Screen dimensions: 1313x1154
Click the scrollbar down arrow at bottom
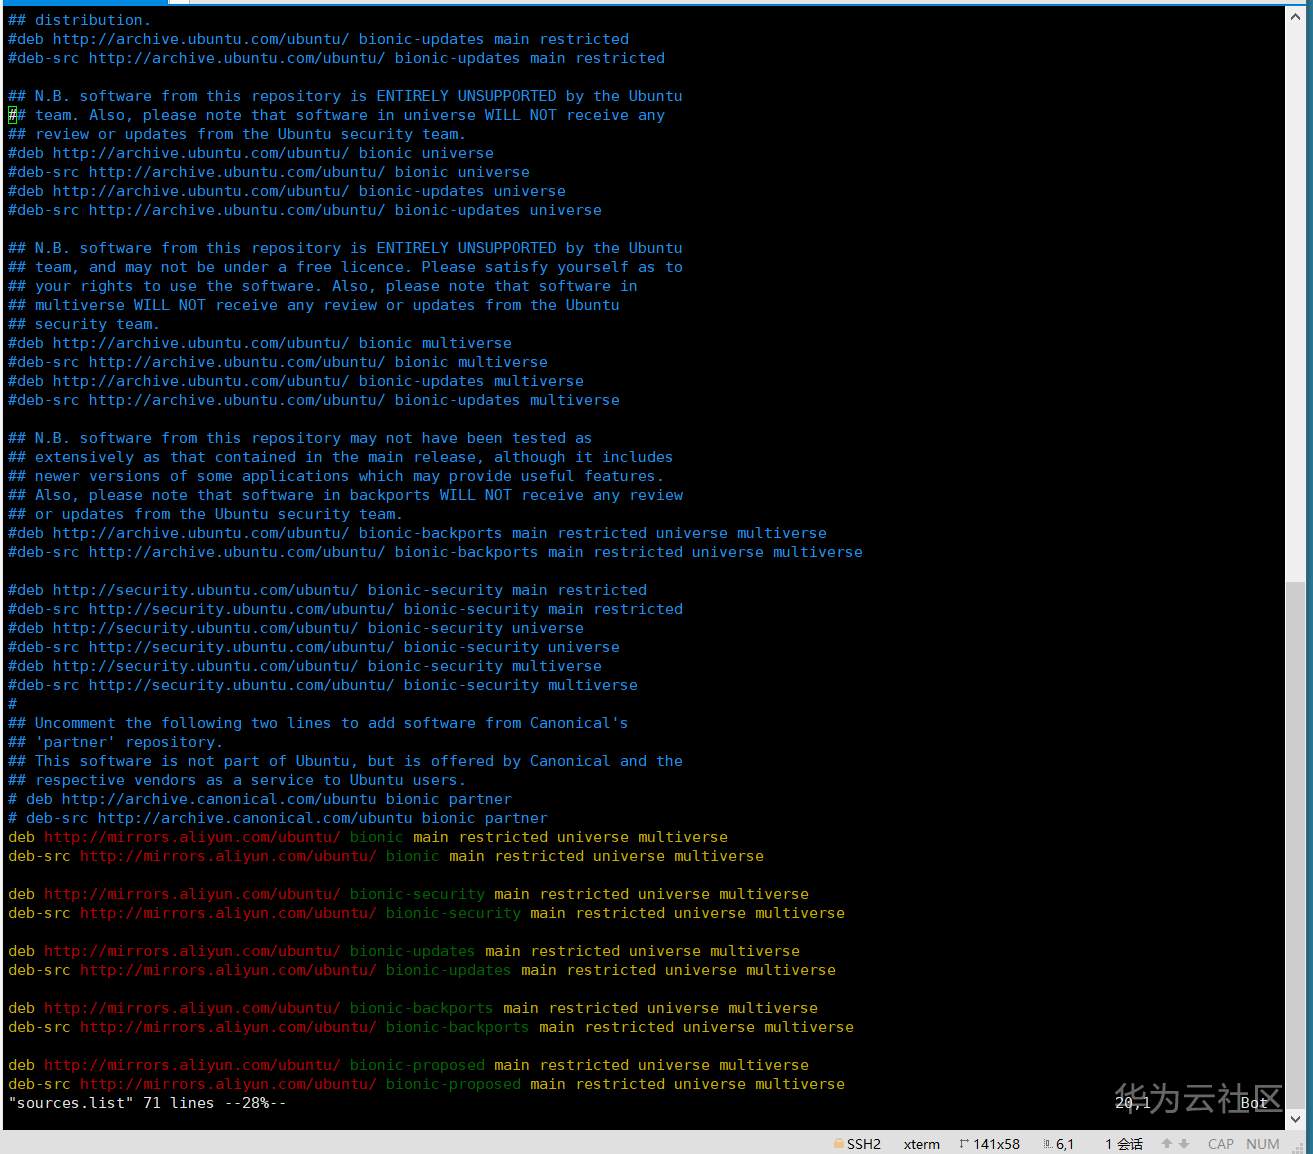pyautogui.click(x=1296, y=1119)
